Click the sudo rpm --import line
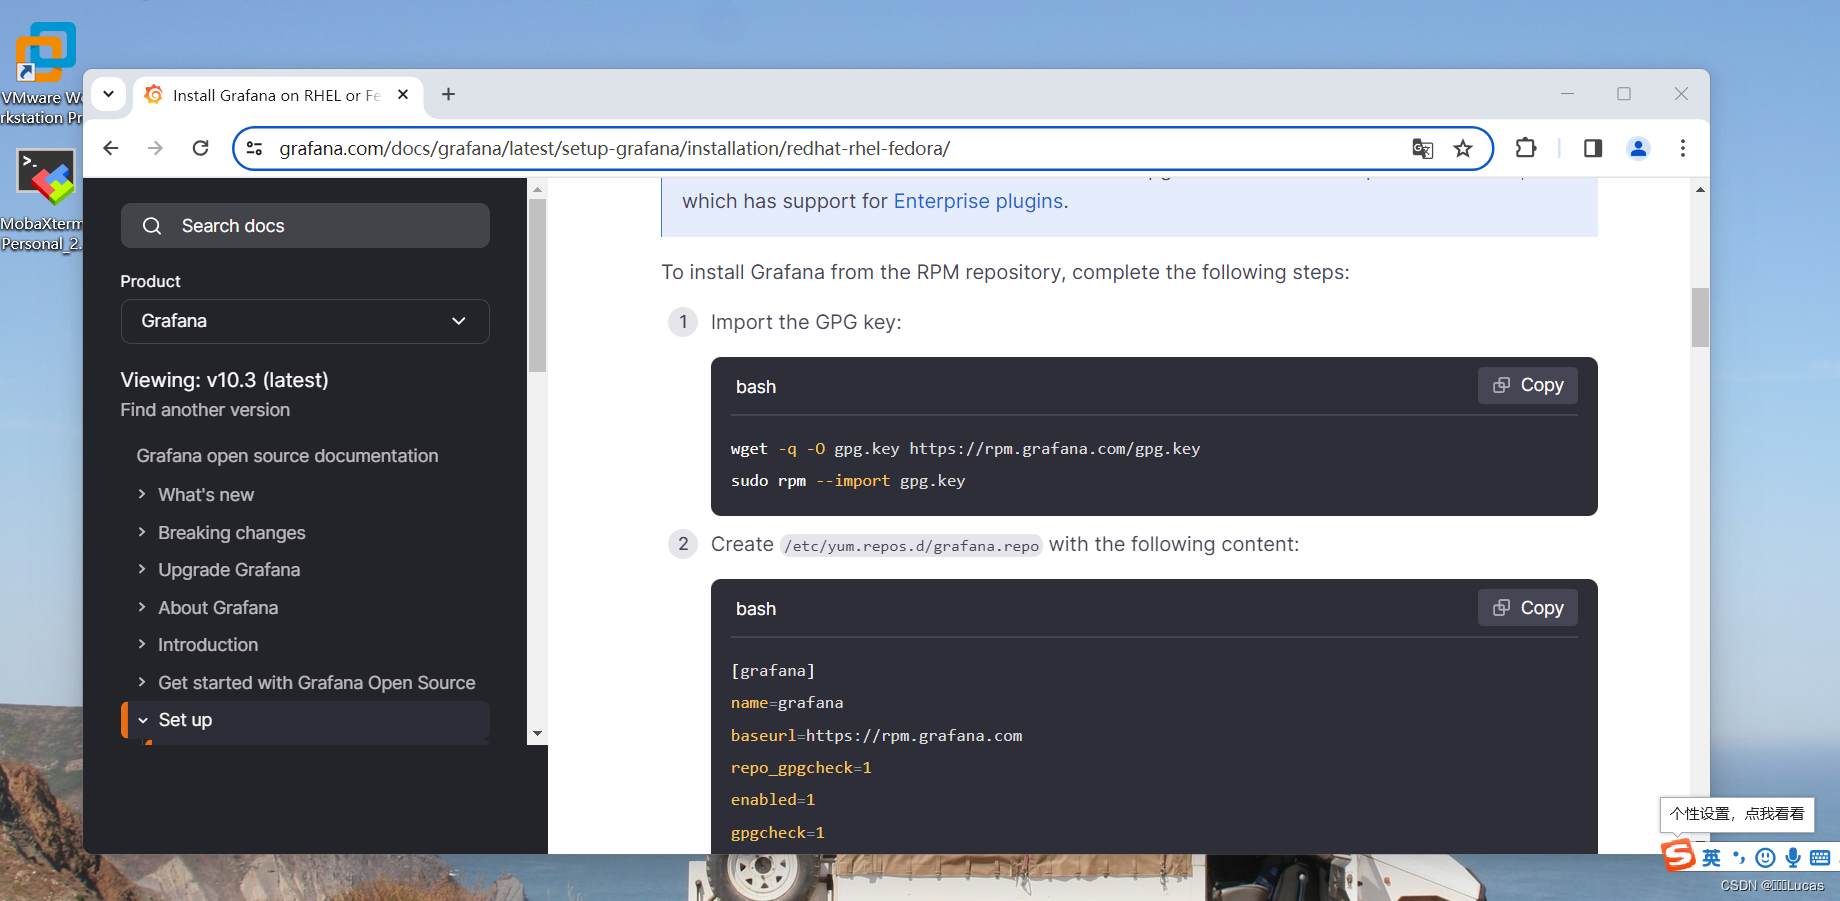Screen dimensions: 1840x901 [x=848, y=481]
